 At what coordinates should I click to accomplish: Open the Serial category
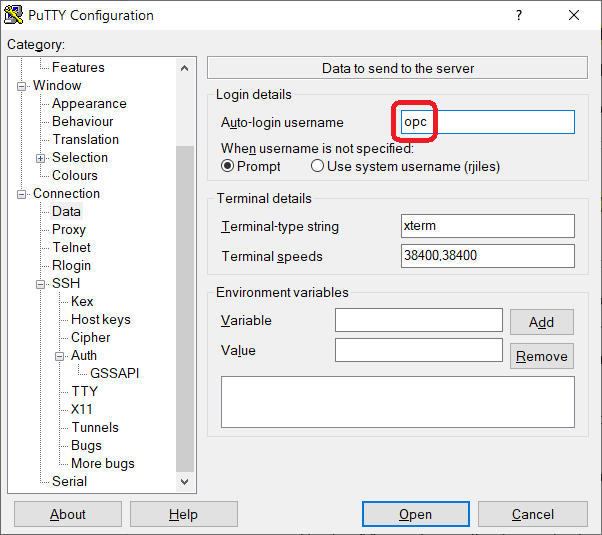point(69,482)
